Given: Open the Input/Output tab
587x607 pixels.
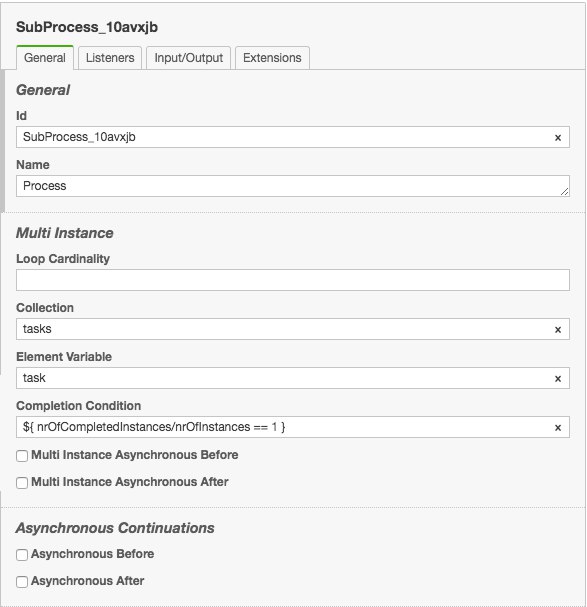Looking at the screenshot, I should pos(189,58).
